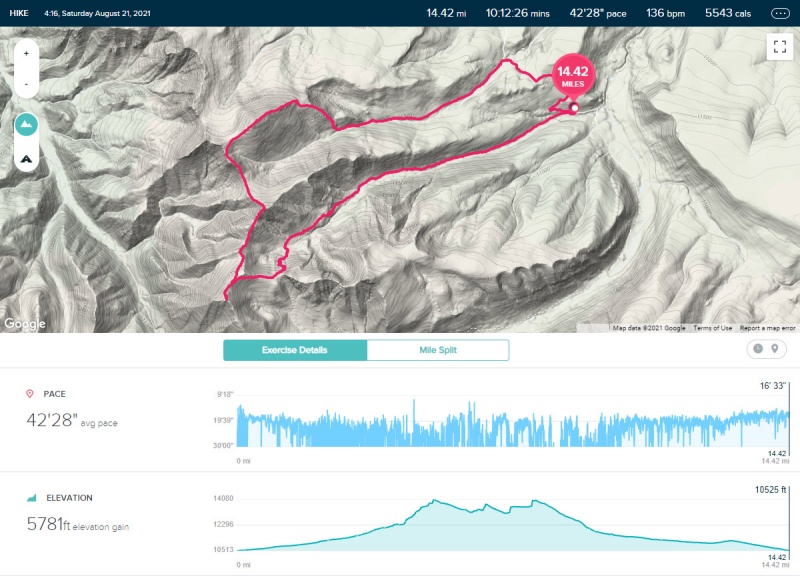Toggle chart axis to time clock icon
Screen dimensions: 800x576
(x=758, y=348)
